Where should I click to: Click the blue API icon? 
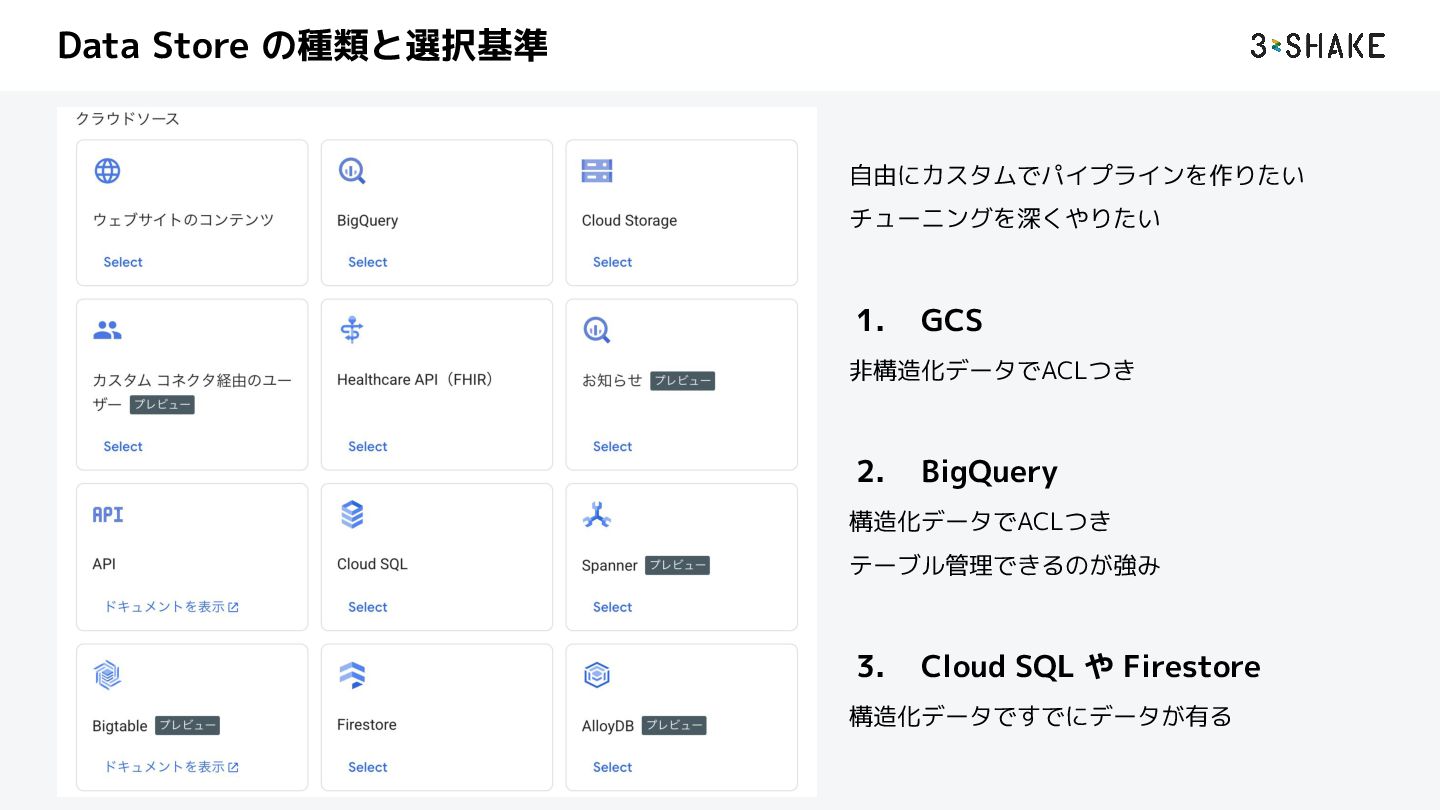coord(108,515)
